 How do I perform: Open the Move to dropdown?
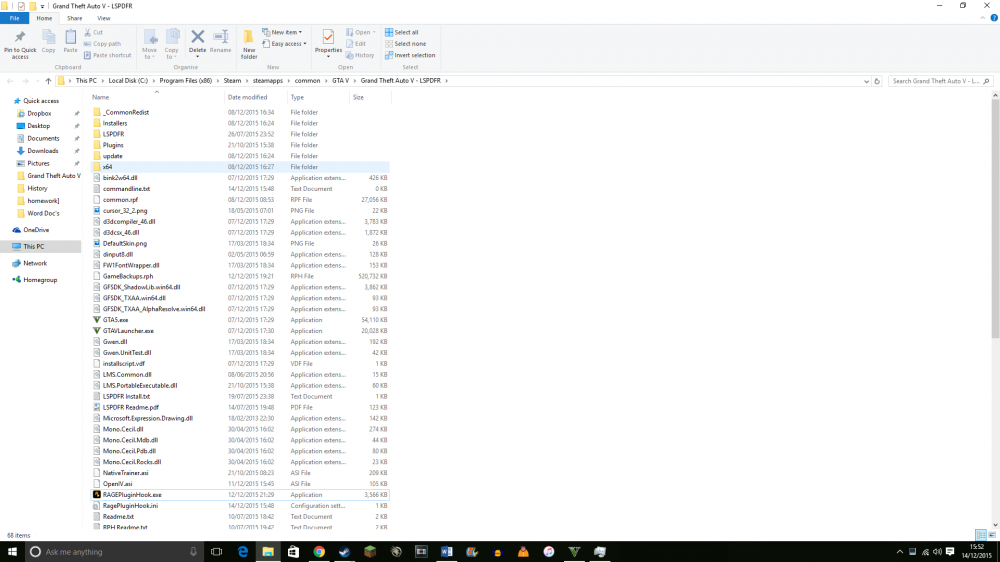150,45
